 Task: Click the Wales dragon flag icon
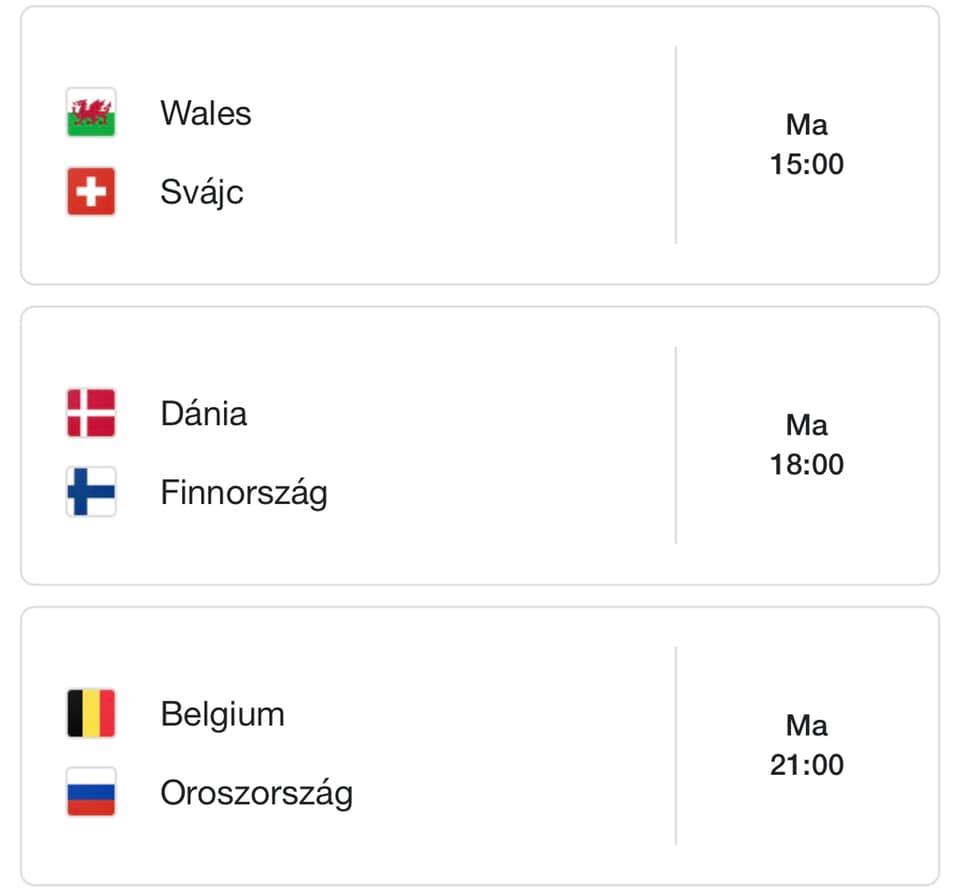(91, 113)
